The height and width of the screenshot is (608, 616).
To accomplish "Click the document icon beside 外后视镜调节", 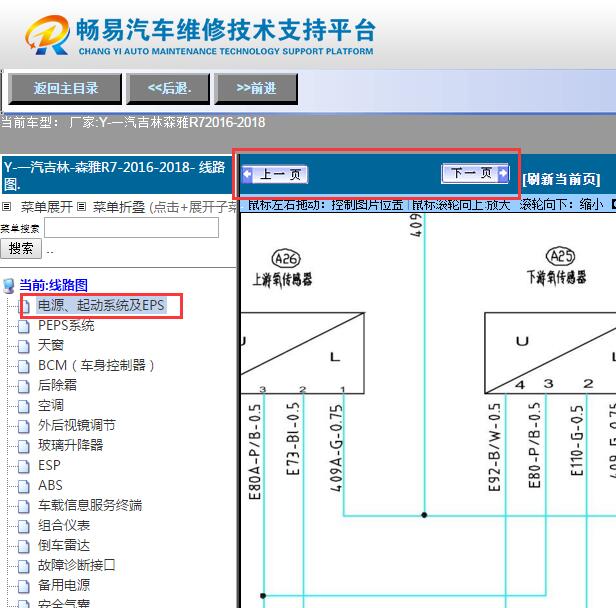I will (x=24, y=427).
